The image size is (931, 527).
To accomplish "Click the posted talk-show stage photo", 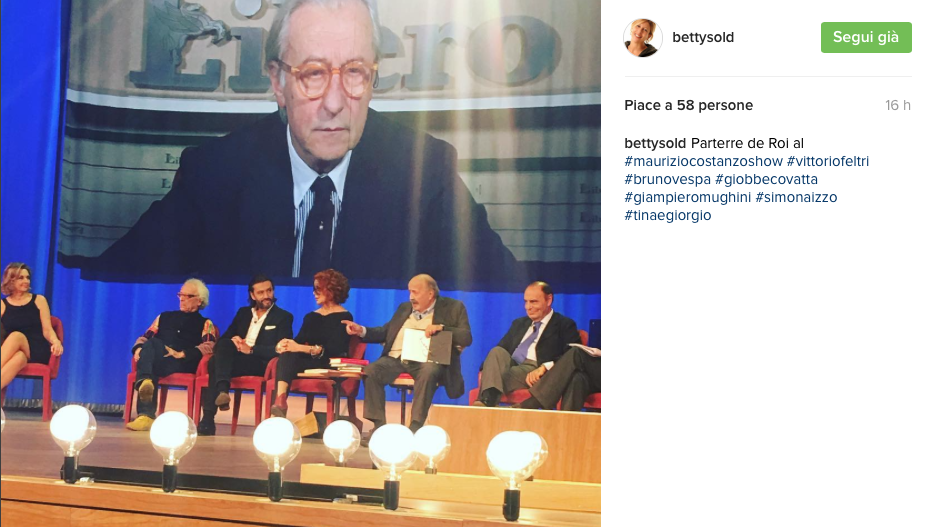I will coord(300,264).
